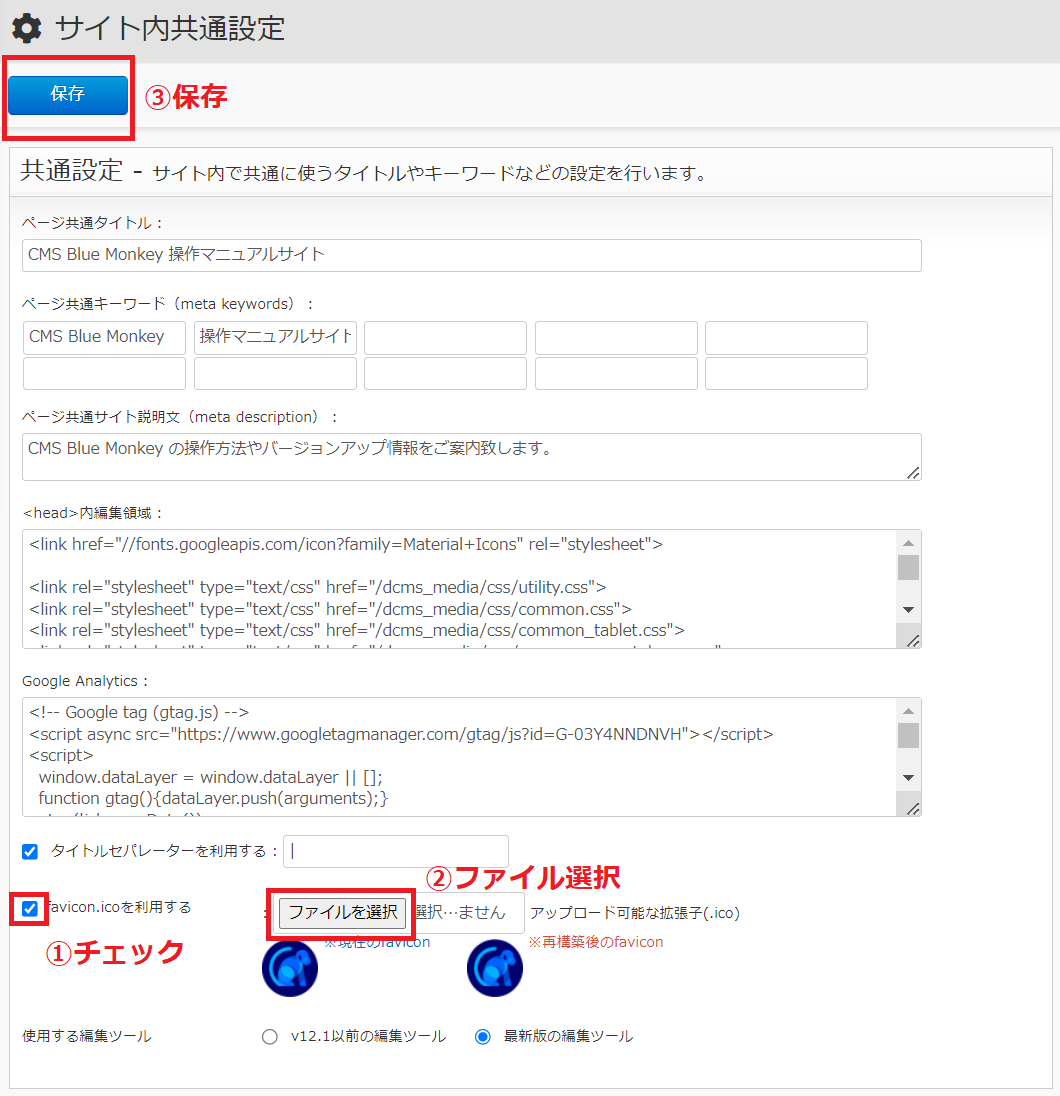The height and width of the screenshot is (1096, 1060).
Task: Click the resize handle of the meta description textarea
Action: [913, 473]
